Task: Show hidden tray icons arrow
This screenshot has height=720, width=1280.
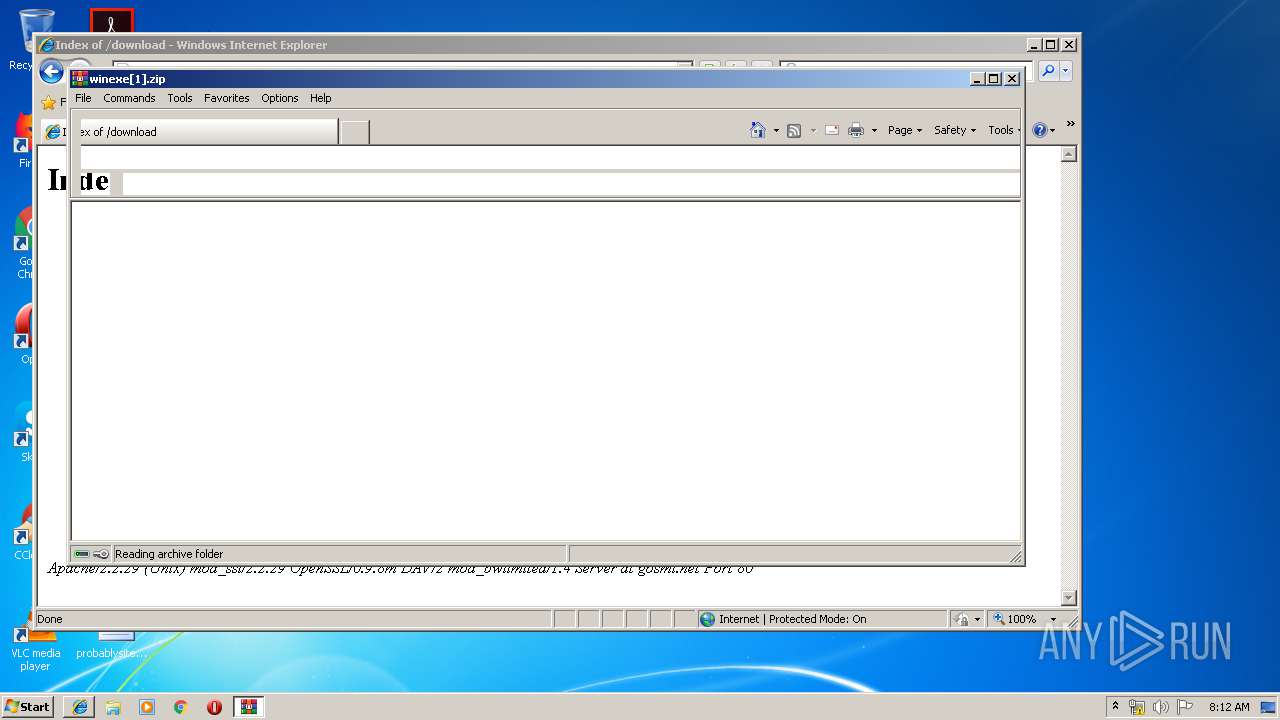Action: click(x=1115, y=706)
